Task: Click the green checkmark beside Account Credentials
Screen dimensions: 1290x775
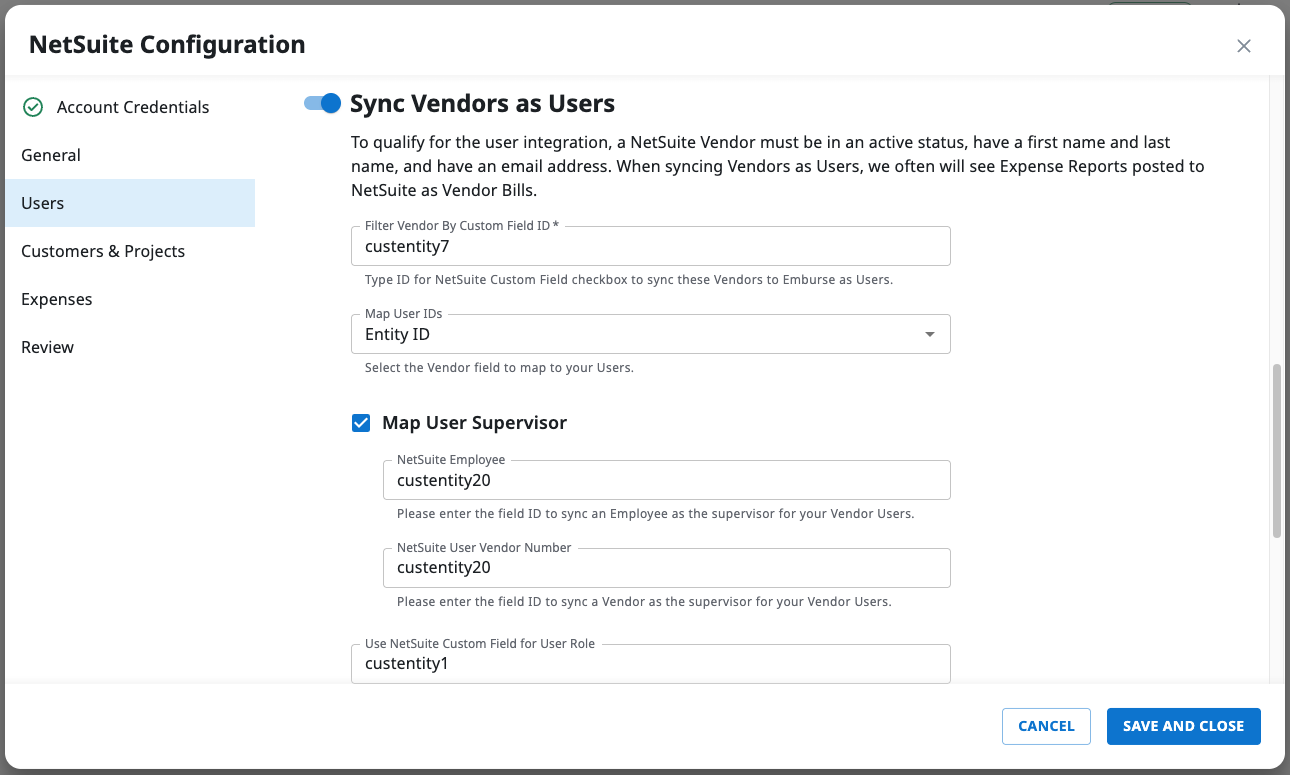Action: click(x=33, y=107)
